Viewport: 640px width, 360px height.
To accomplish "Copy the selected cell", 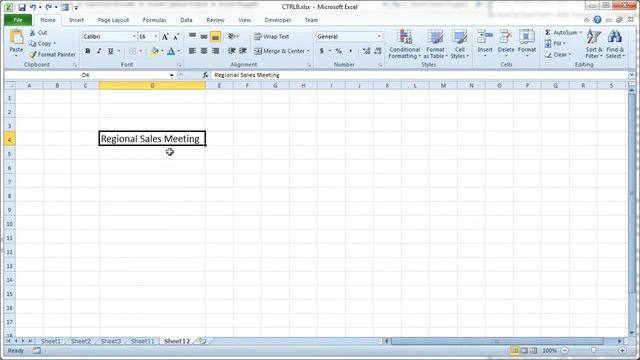I will [40, 43].
